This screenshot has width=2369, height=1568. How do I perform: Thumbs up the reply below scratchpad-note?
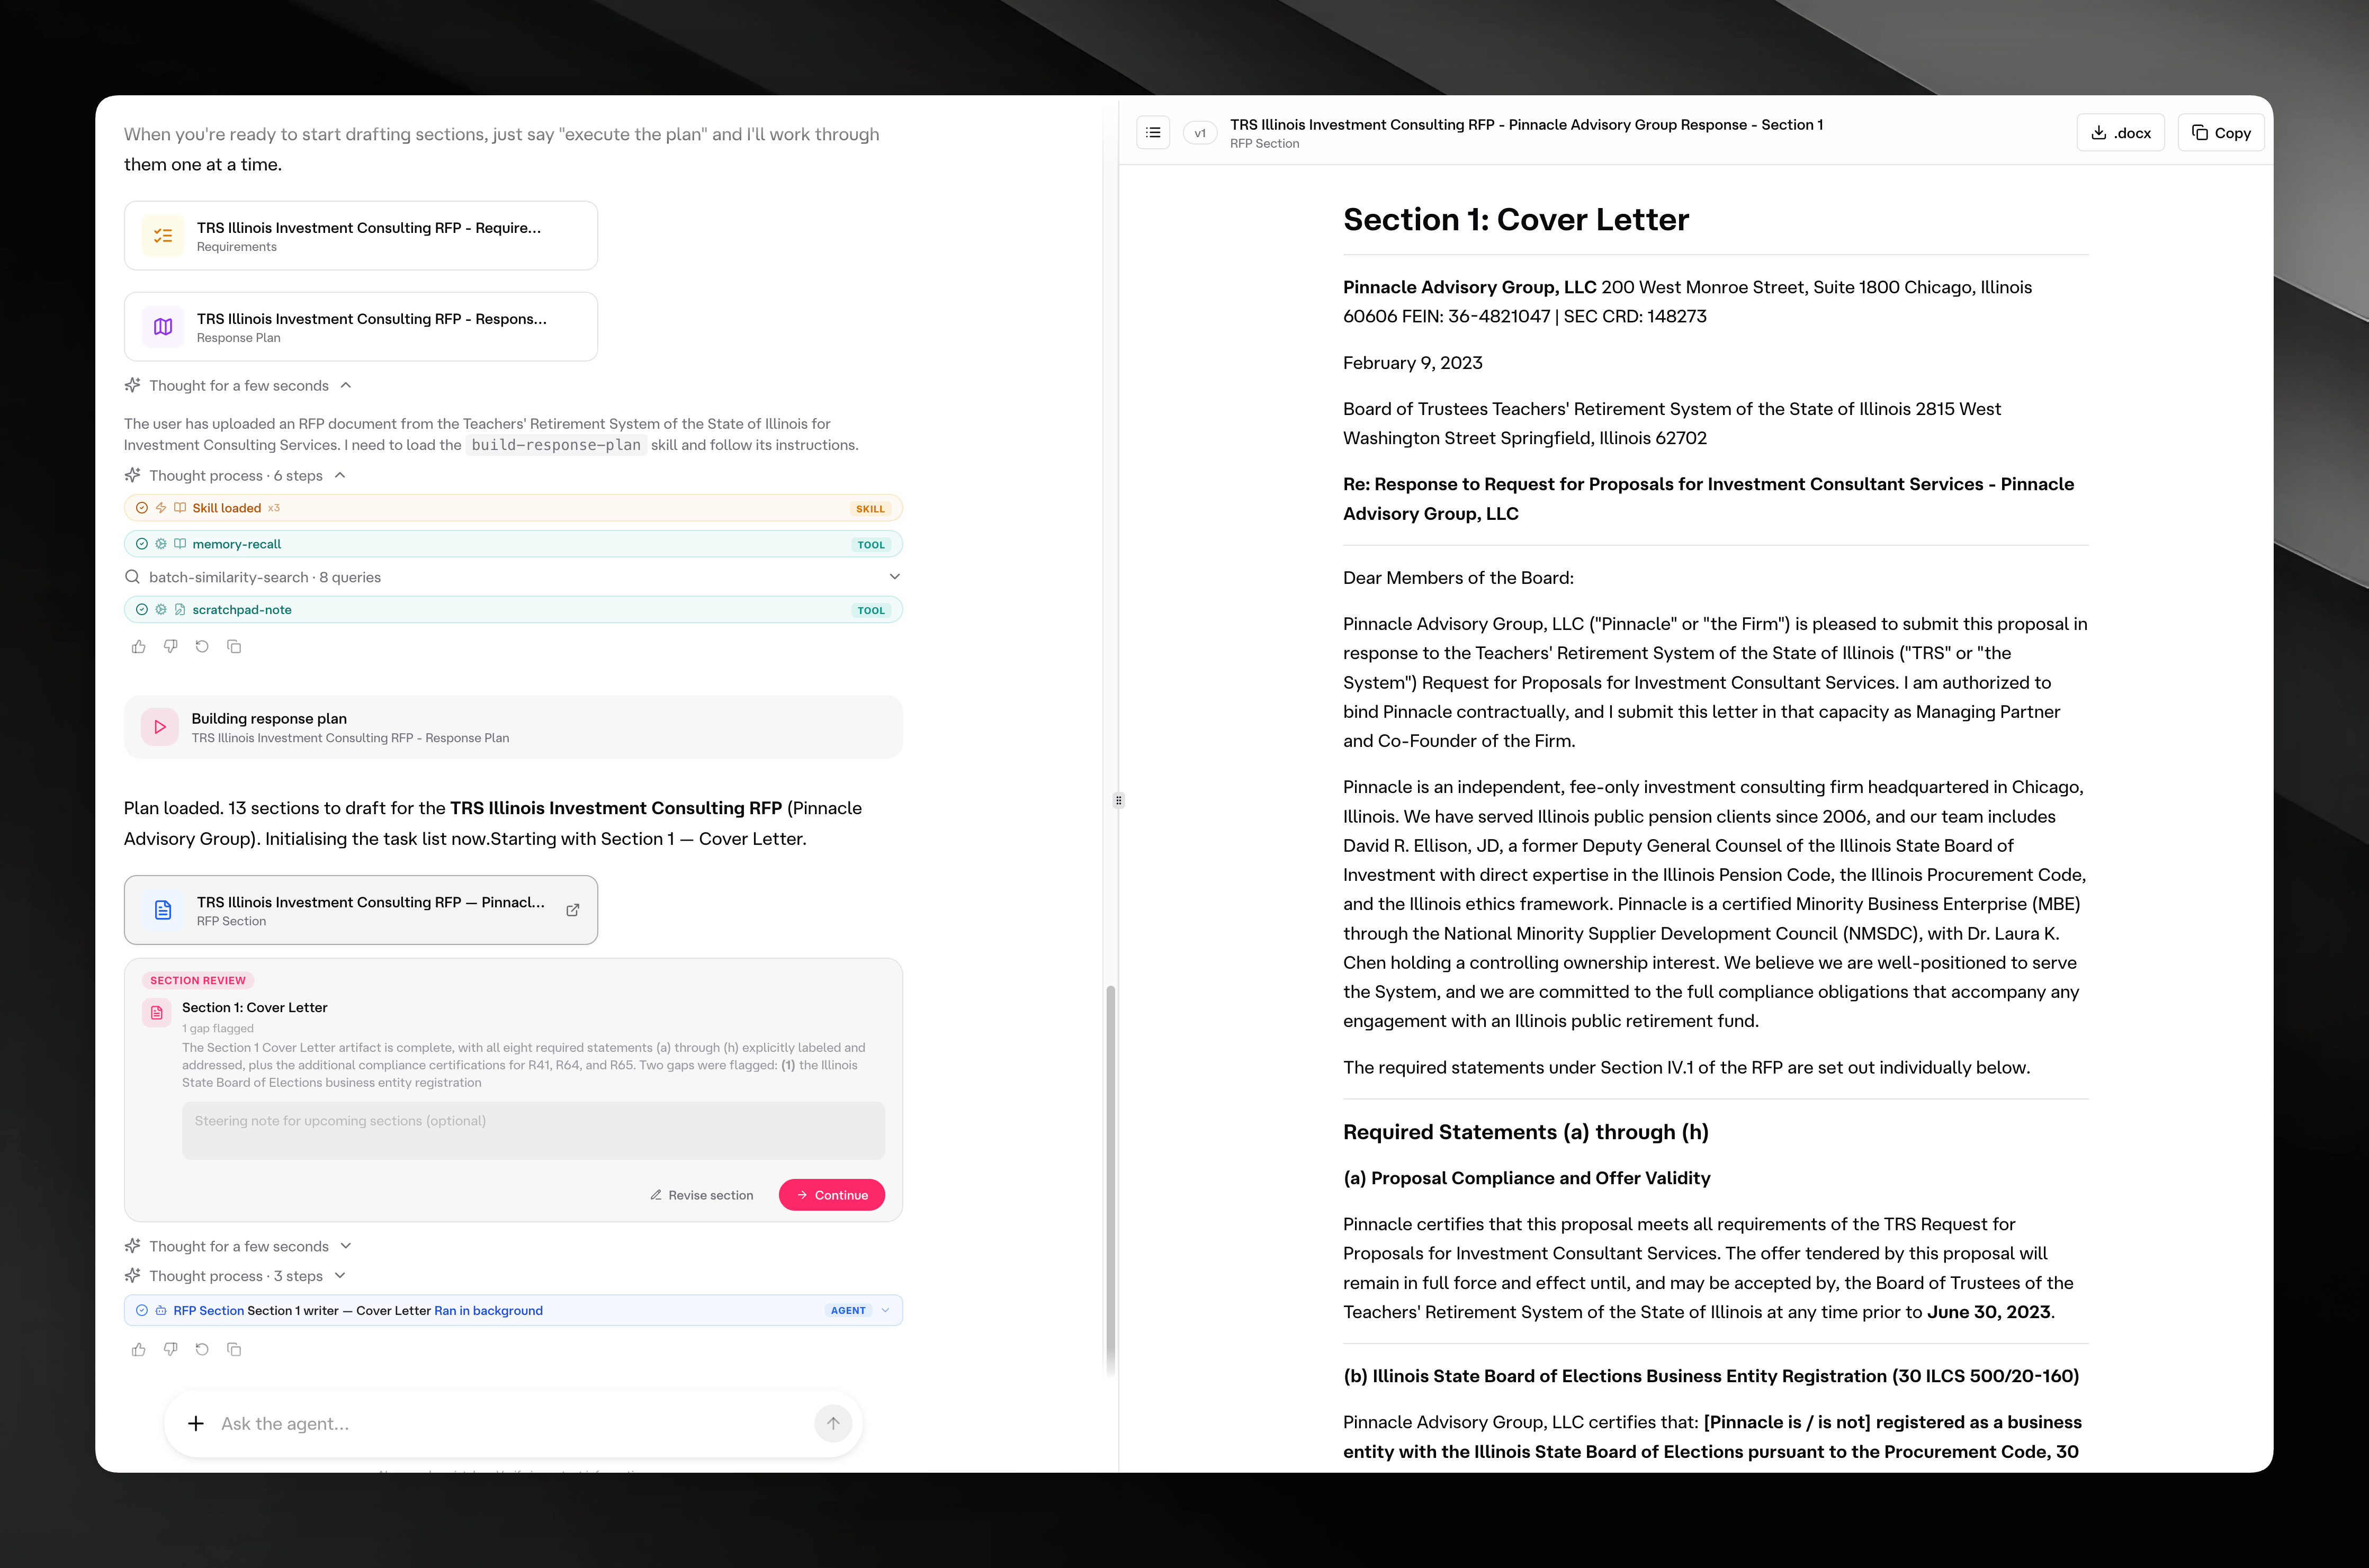pos(139,647)
